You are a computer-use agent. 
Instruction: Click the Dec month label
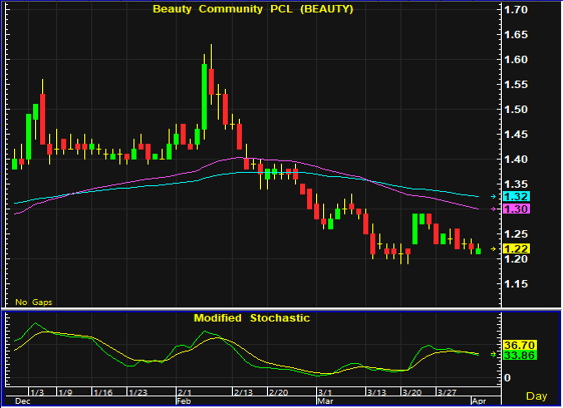tap(23, 401)
